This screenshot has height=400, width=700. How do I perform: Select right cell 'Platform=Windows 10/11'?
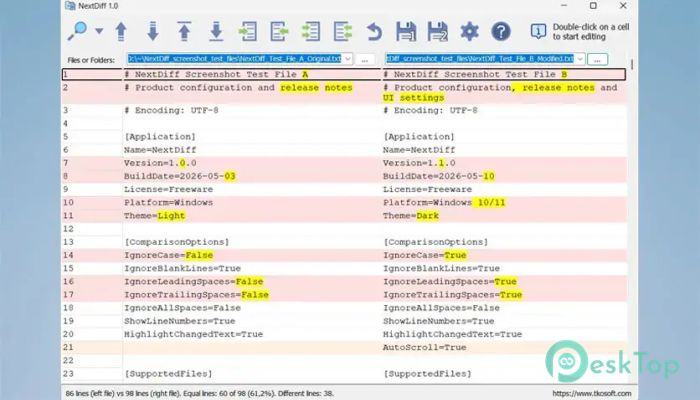click(x=504, y=202)
